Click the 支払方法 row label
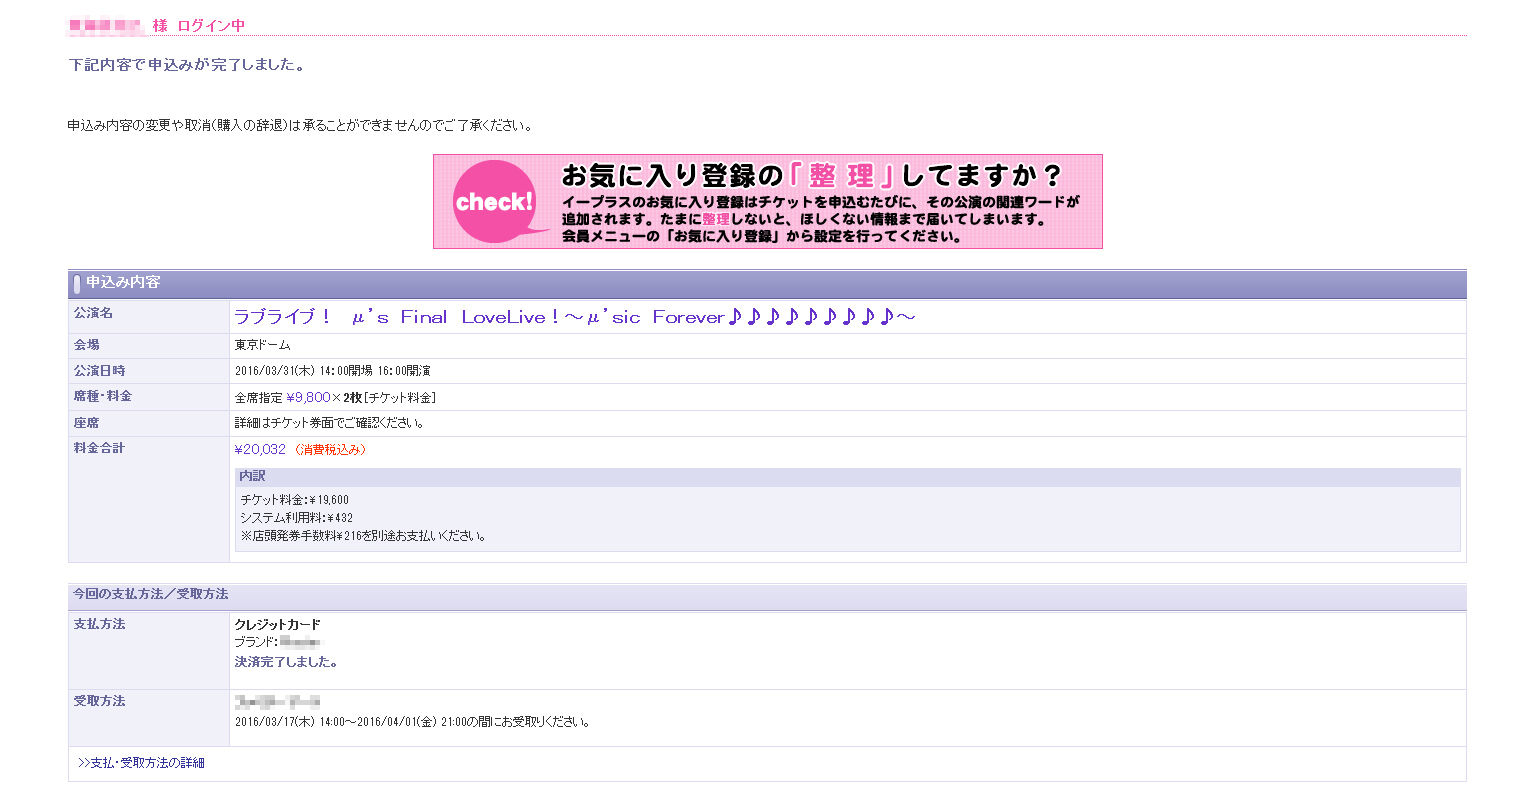The height and width of the screenshot is (800, 1515). [100, 624]
